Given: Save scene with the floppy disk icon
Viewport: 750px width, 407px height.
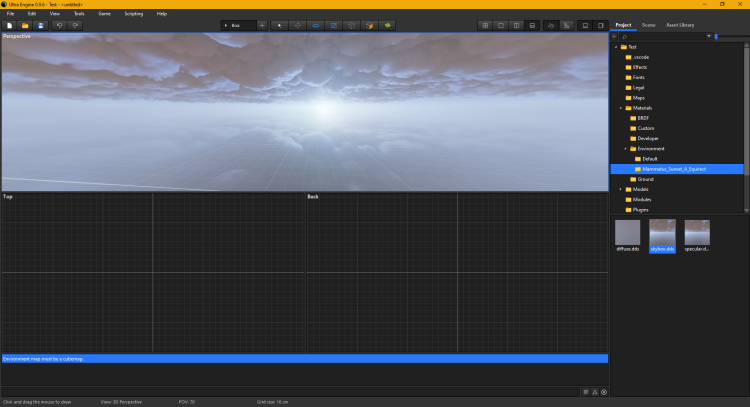Looking at the screenshot, I should 40,25.
